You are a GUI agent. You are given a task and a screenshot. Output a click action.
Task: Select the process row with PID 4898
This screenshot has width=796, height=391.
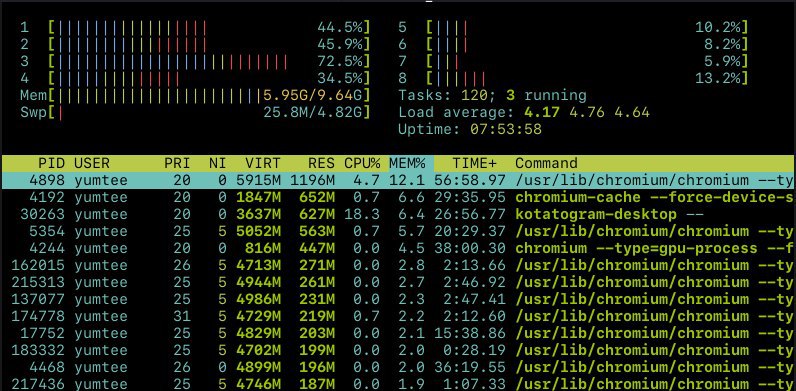398,180
